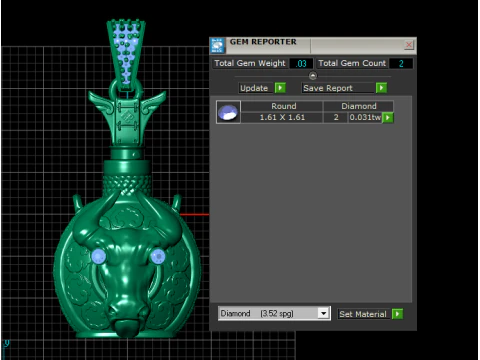The width and height of the screenshot is (480, 360).
Task: Open the Diamond (3.52 spg) material dropdown
Action: coord(274,314)
